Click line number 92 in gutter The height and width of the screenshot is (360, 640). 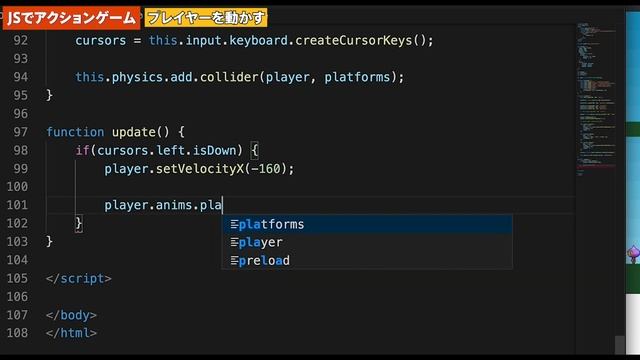tap(21, 40)
